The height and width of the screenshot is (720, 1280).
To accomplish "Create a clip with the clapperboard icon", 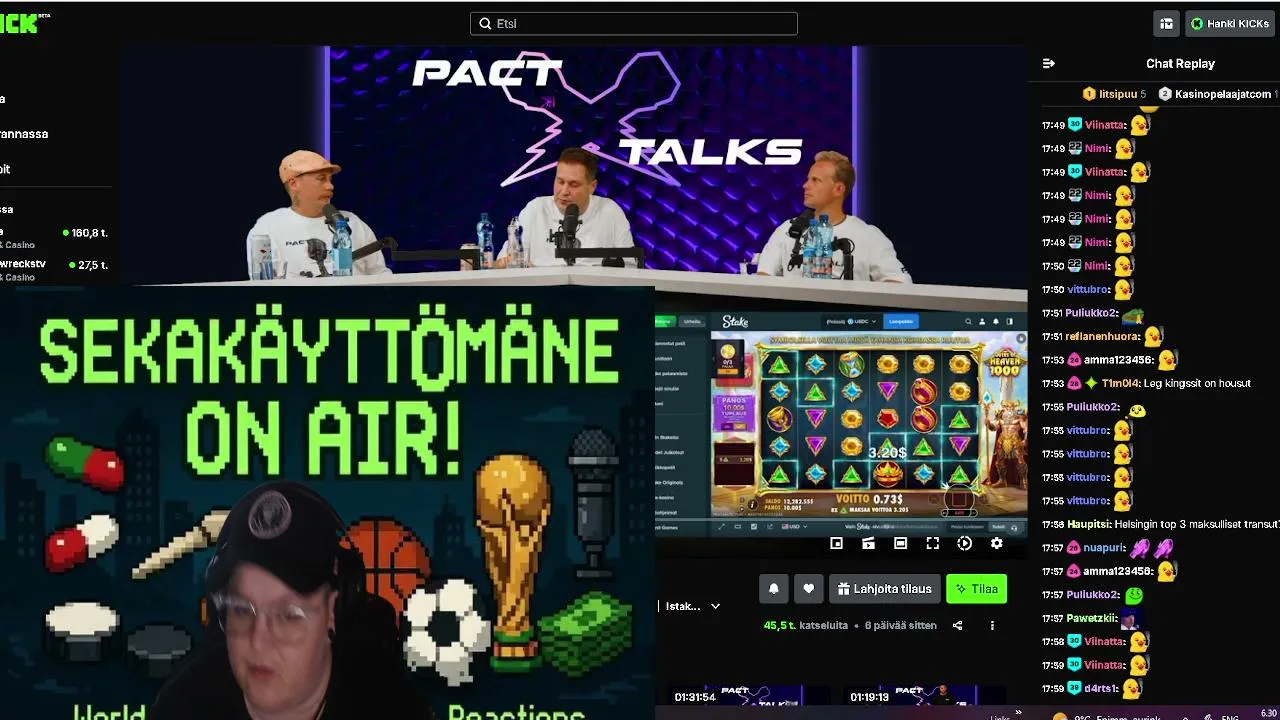I will pyautogui.click(x=869, y=543).
